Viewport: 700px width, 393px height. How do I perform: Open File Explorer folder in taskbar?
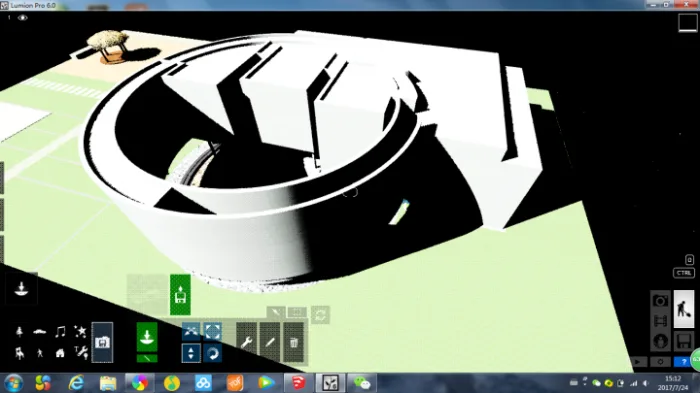pos(108,383)
